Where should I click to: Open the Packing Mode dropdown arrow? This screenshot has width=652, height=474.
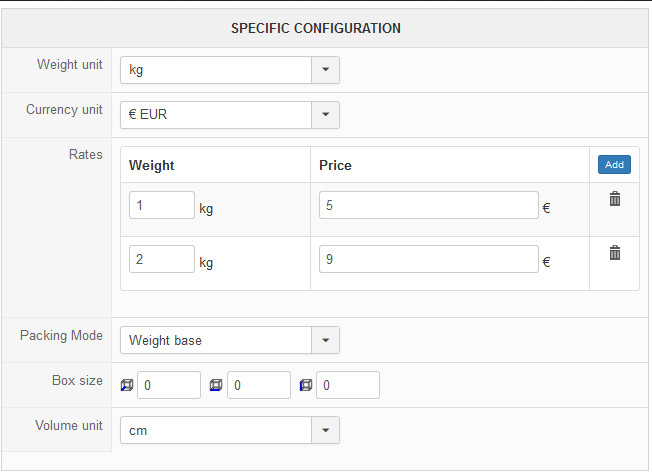tap(326, 340)
